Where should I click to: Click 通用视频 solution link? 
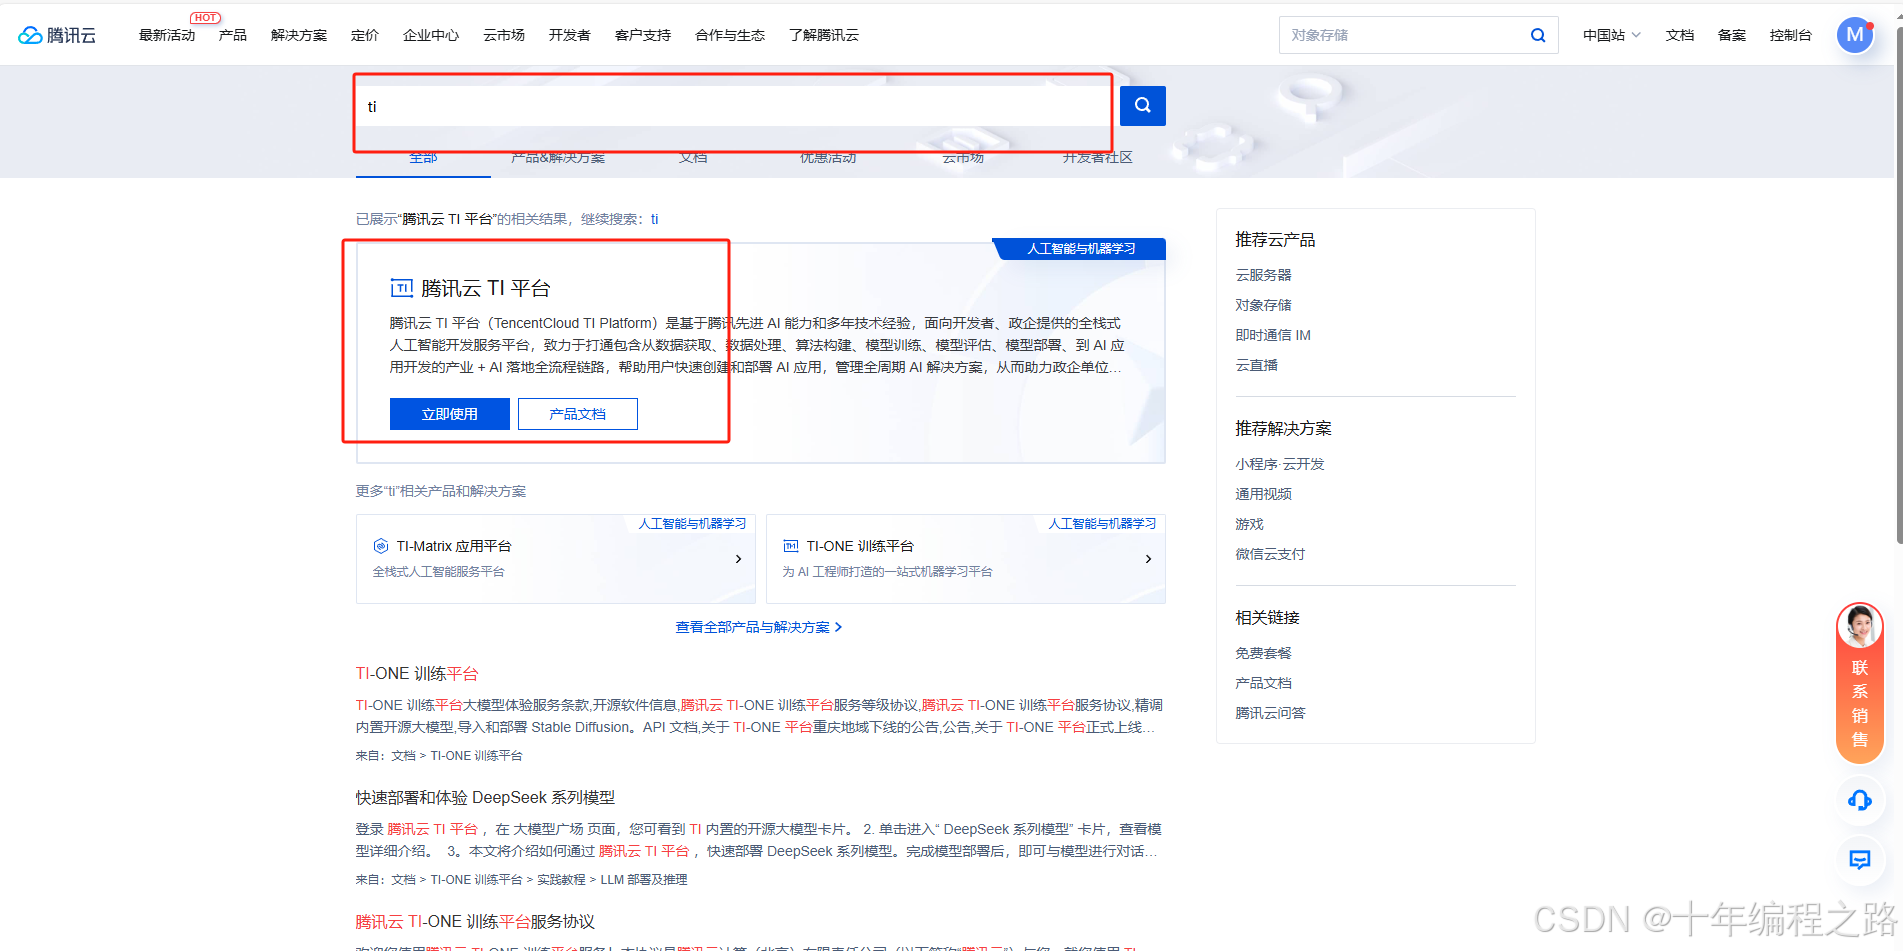click(x=1263, y=494)
